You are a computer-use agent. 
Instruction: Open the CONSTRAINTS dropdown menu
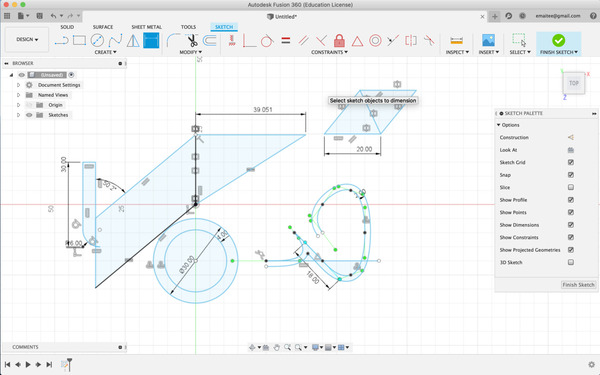pyautogui.click(x=329, y=52)
